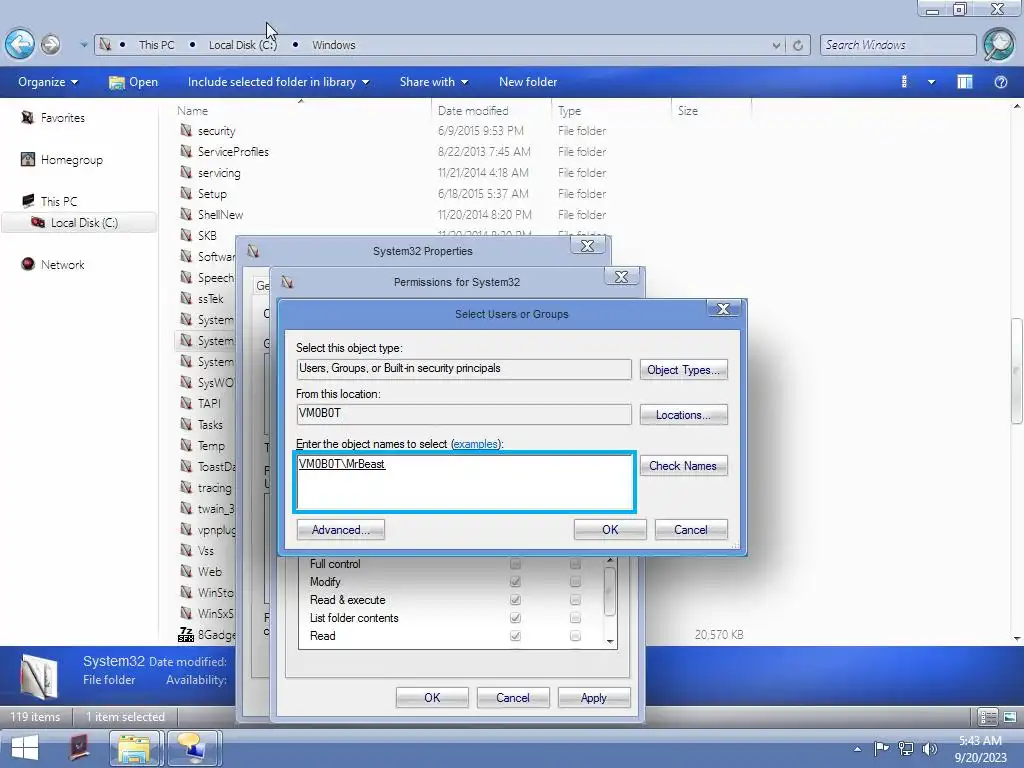Refresh the Windows folder view
This screenshot has width=1024, height=768.
click(797, 45)
